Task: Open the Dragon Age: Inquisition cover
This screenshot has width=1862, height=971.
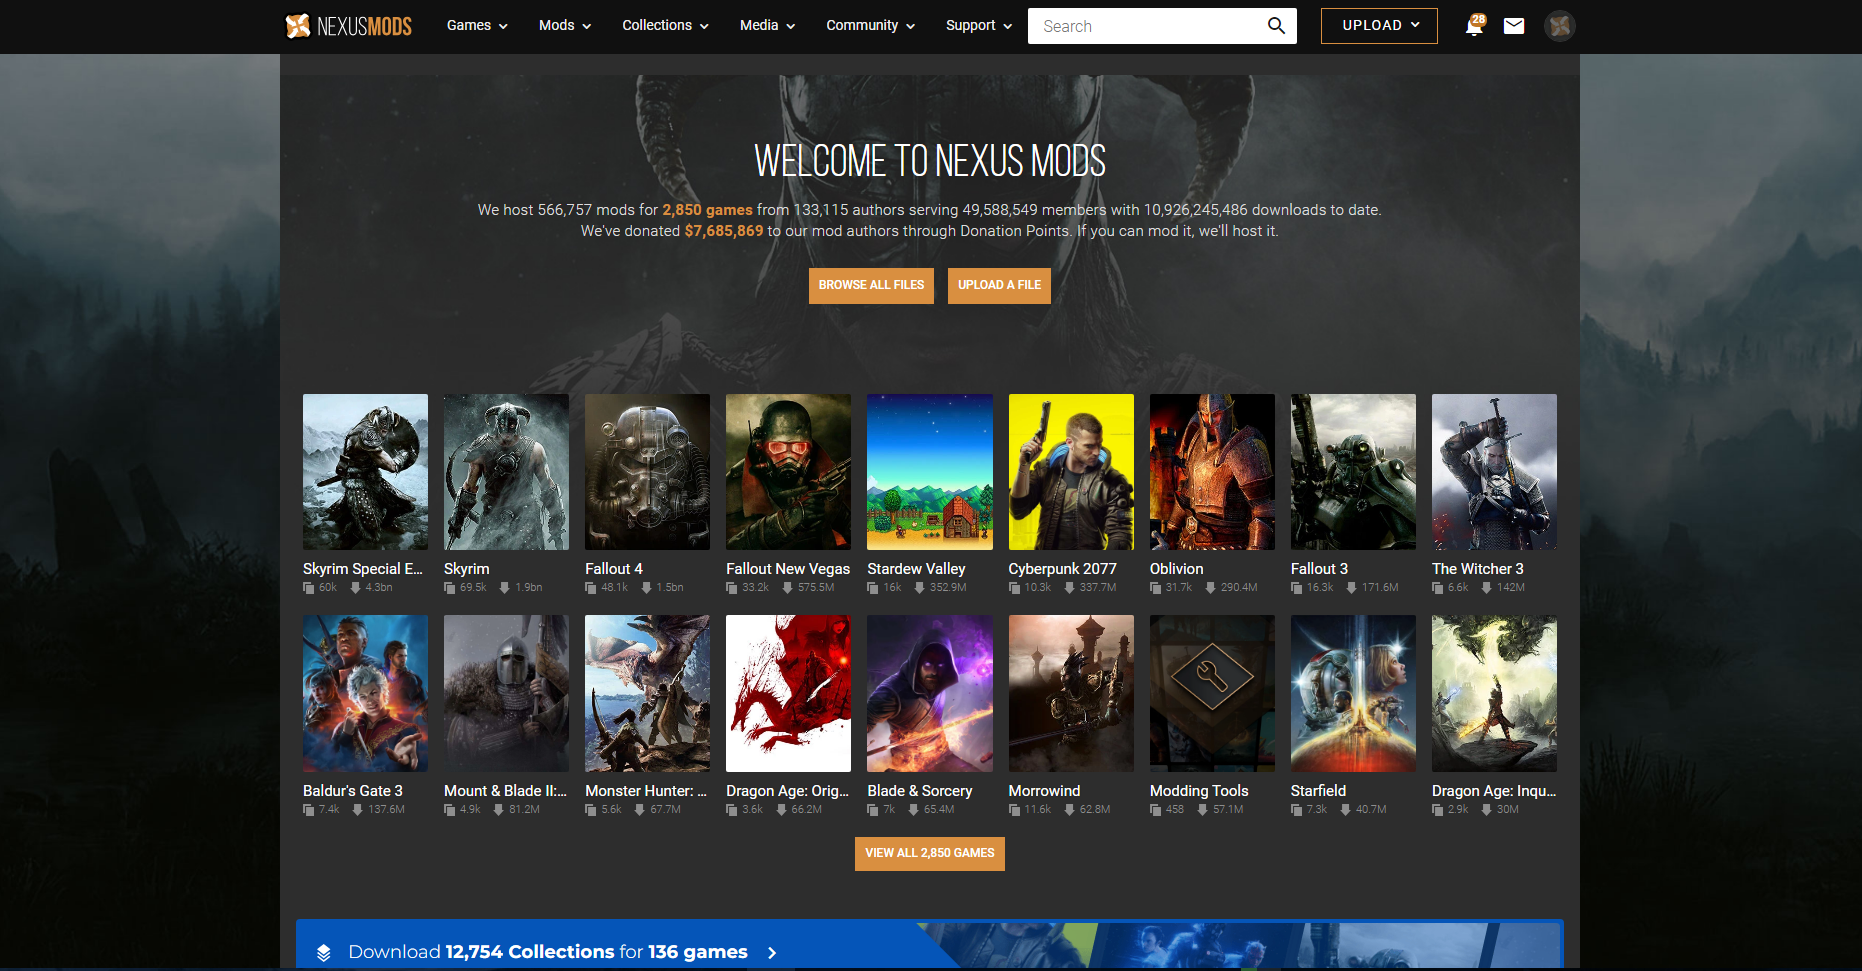Action: pos(1494,693)
